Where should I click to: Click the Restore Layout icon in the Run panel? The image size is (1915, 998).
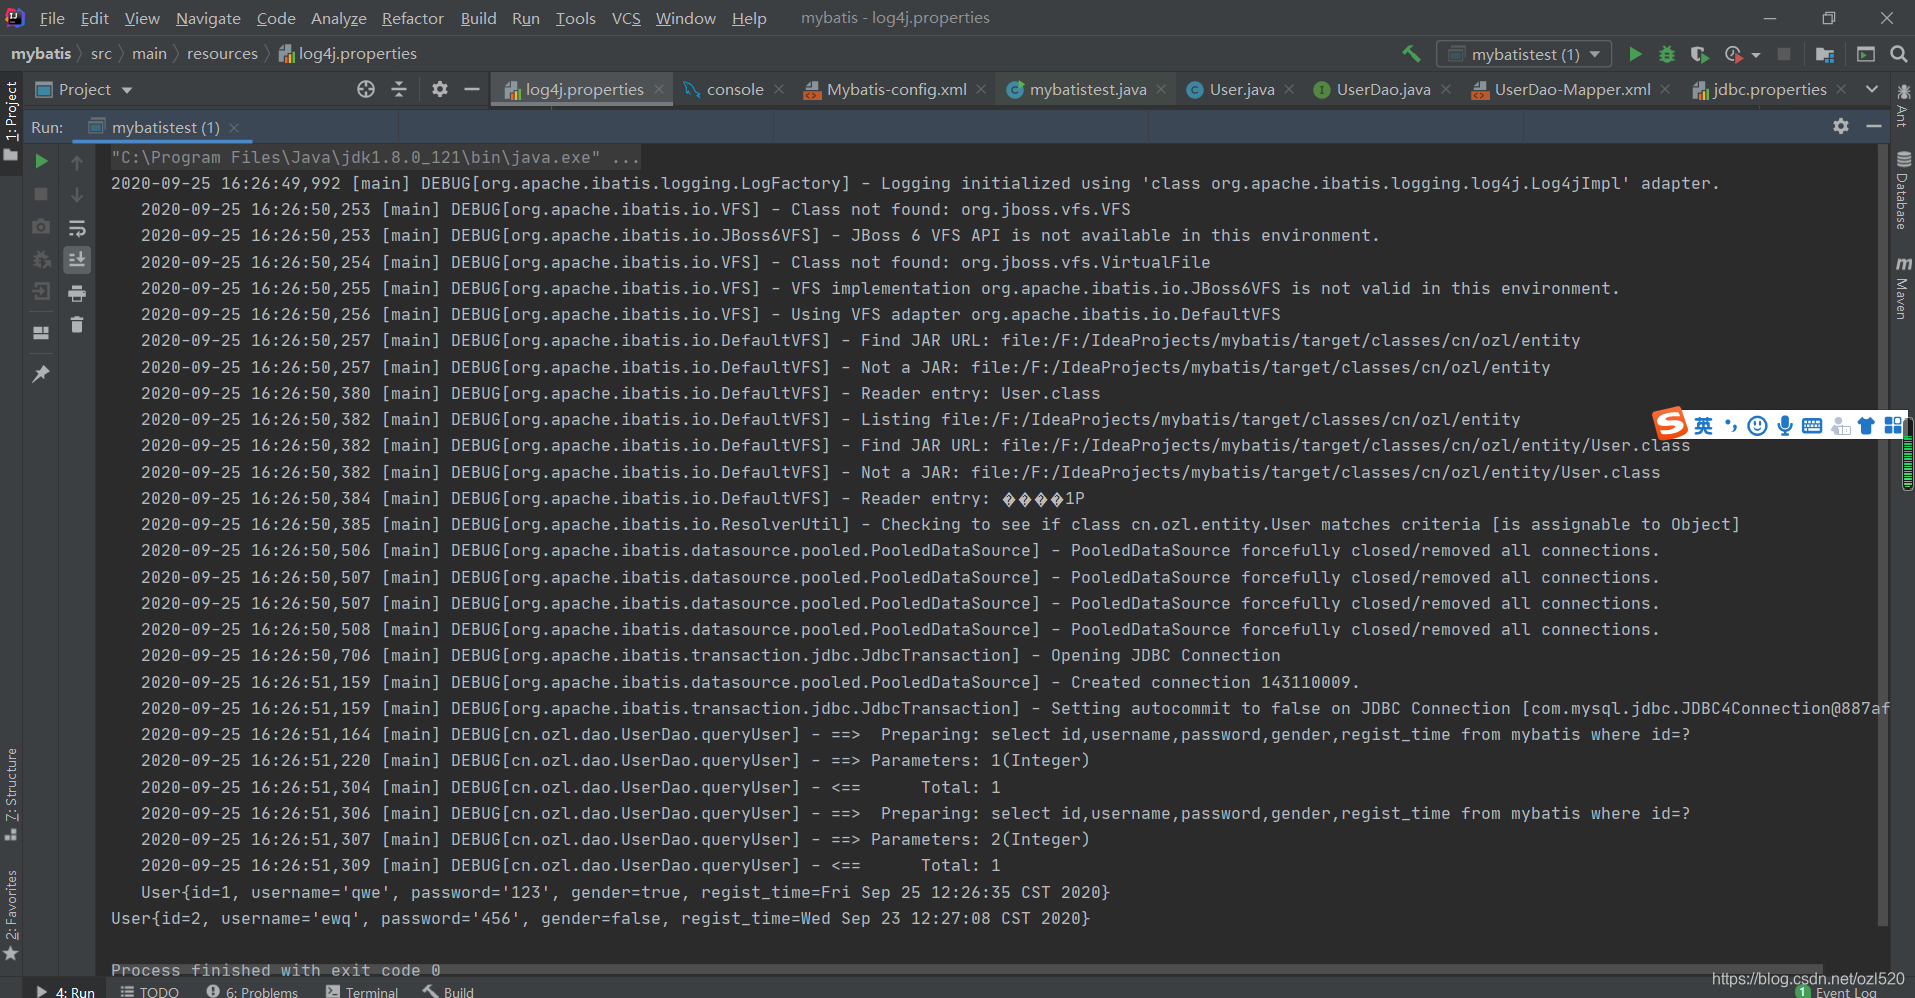(41, 333)
